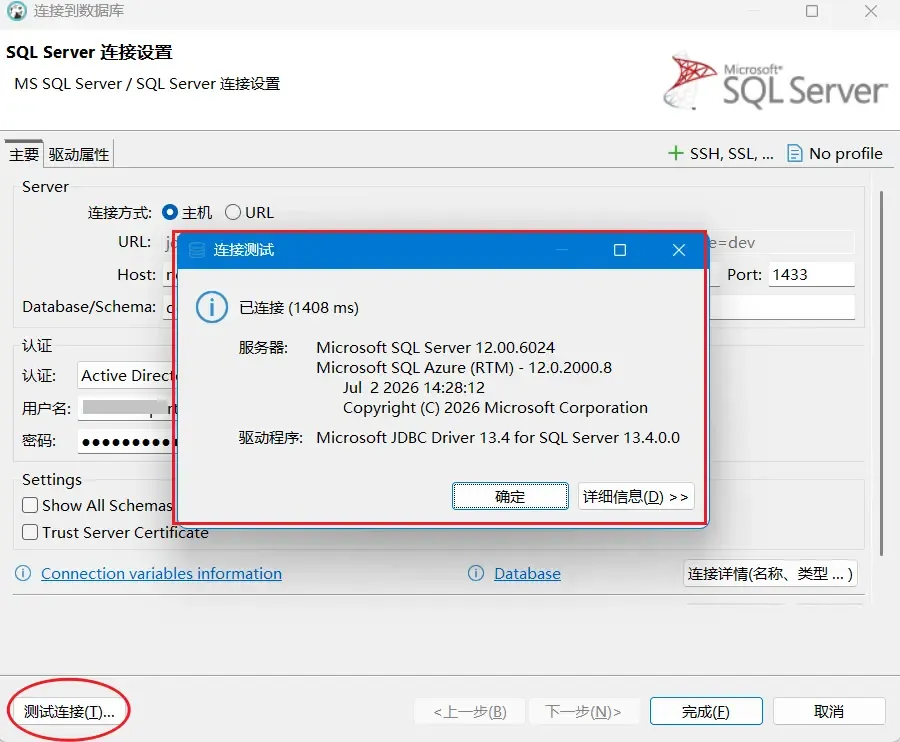The width and height of the screenshot is (900, 742).
Task: Toggle Show All Schemas checkbox
Action: click(x=30, y=505)
